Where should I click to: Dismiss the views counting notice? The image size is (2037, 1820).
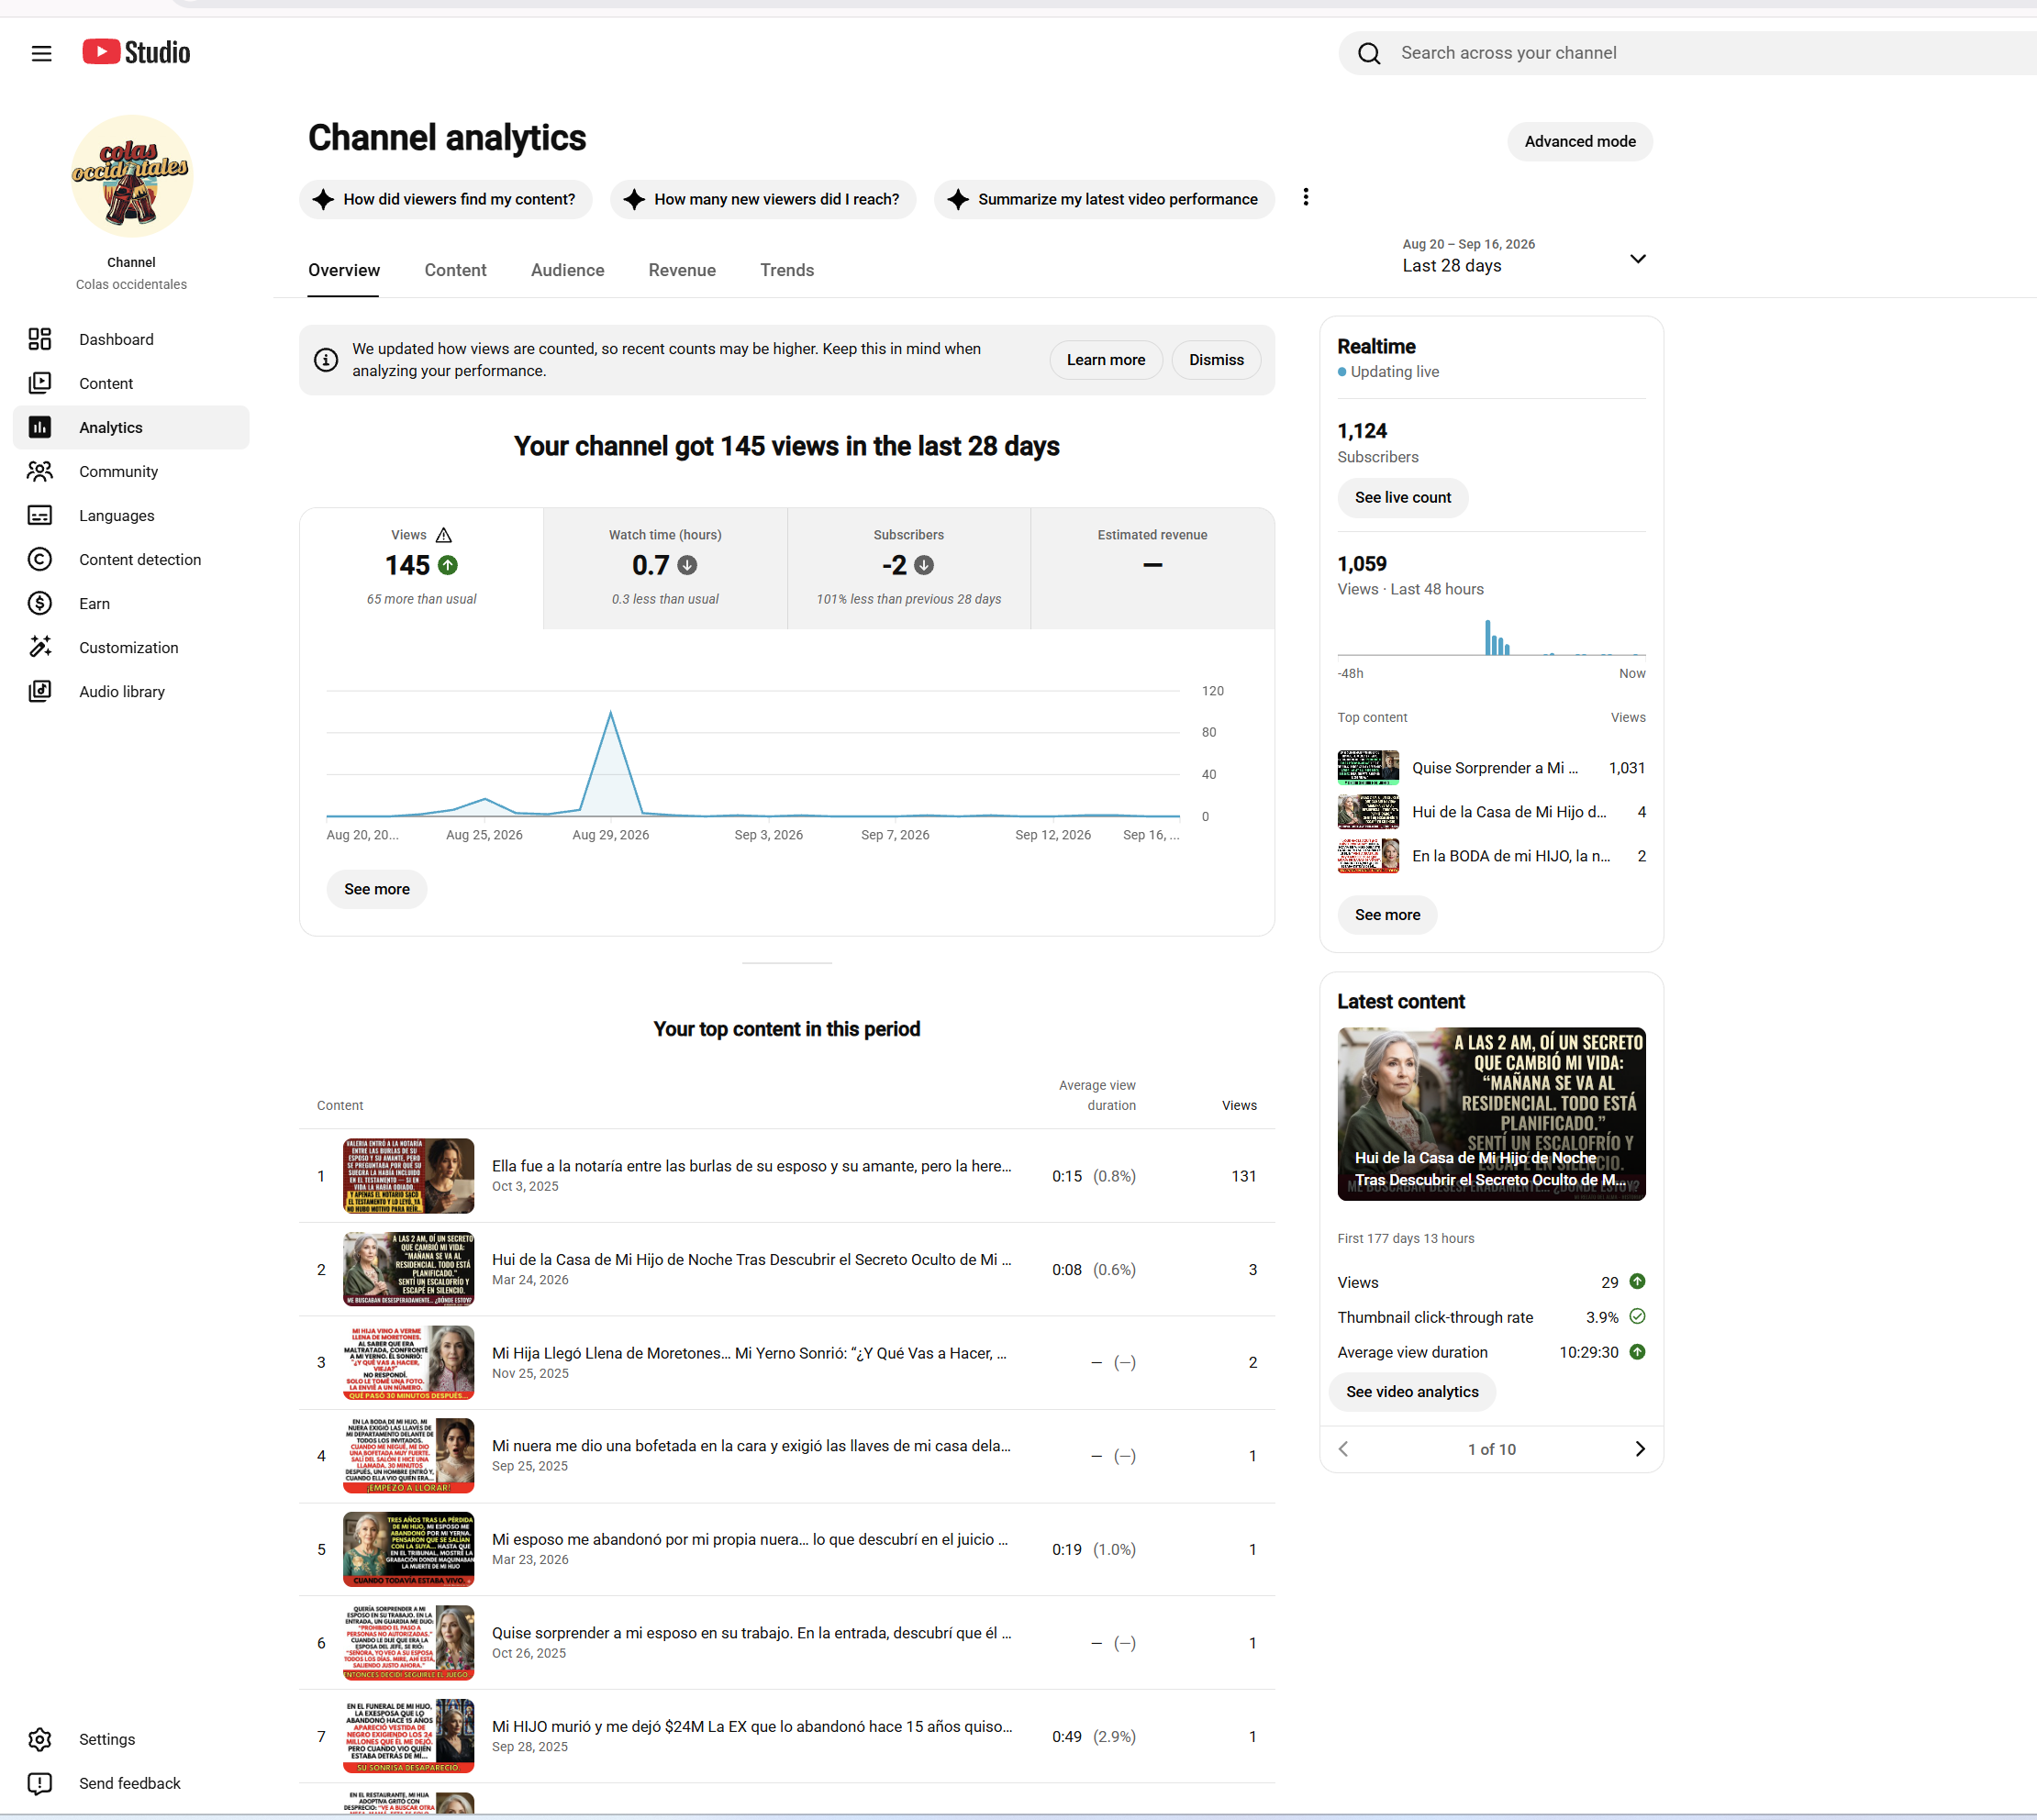(1216, 360)
